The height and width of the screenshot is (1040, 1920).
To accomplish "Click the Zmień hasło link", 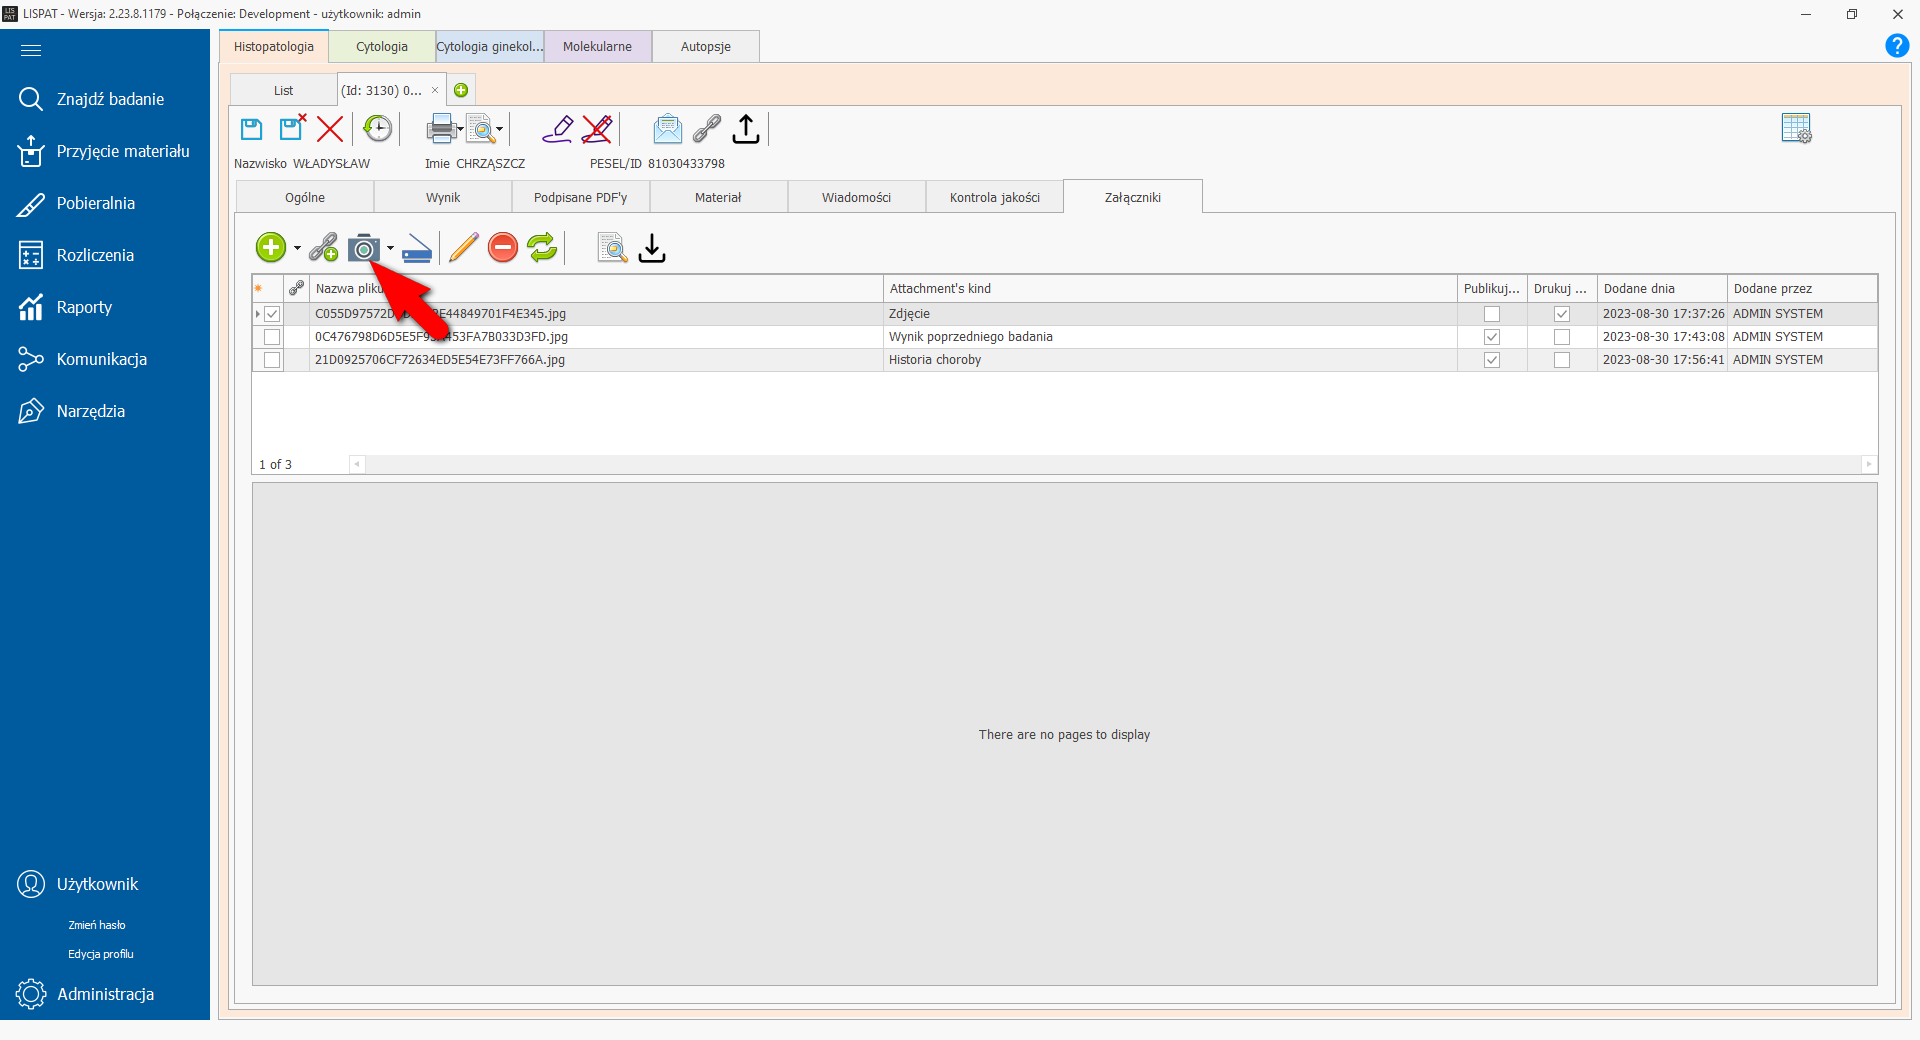I will 97,925.
